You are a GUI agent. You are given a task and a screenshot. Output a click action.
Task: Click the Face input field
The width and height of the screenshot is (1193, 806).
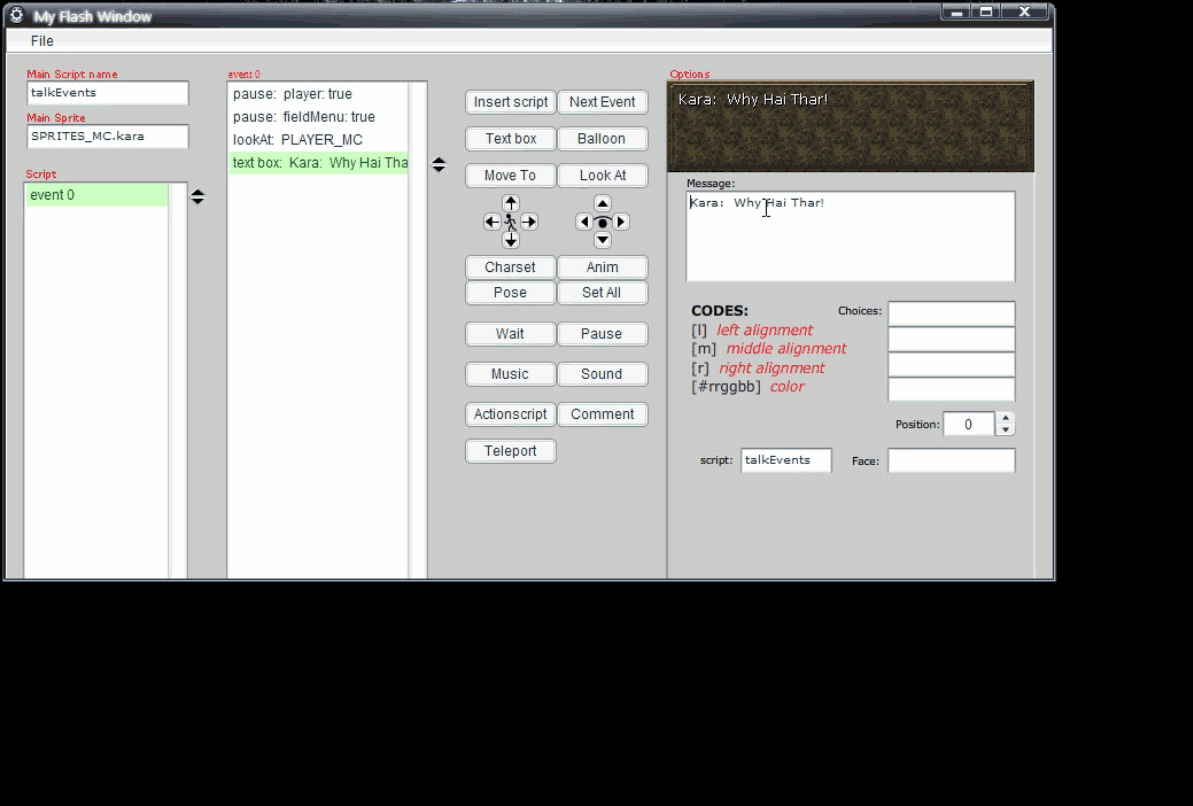(951, 460)
